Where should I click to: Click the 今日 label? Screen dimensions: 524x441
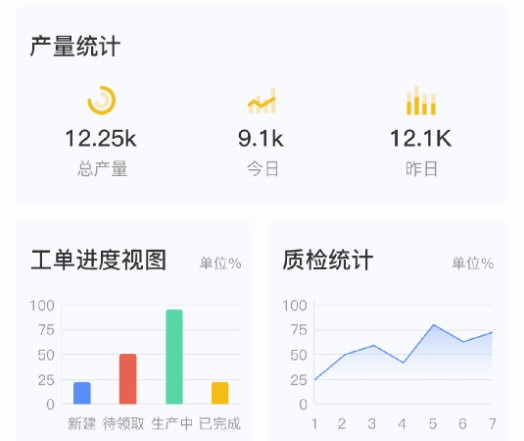(263, 168)
